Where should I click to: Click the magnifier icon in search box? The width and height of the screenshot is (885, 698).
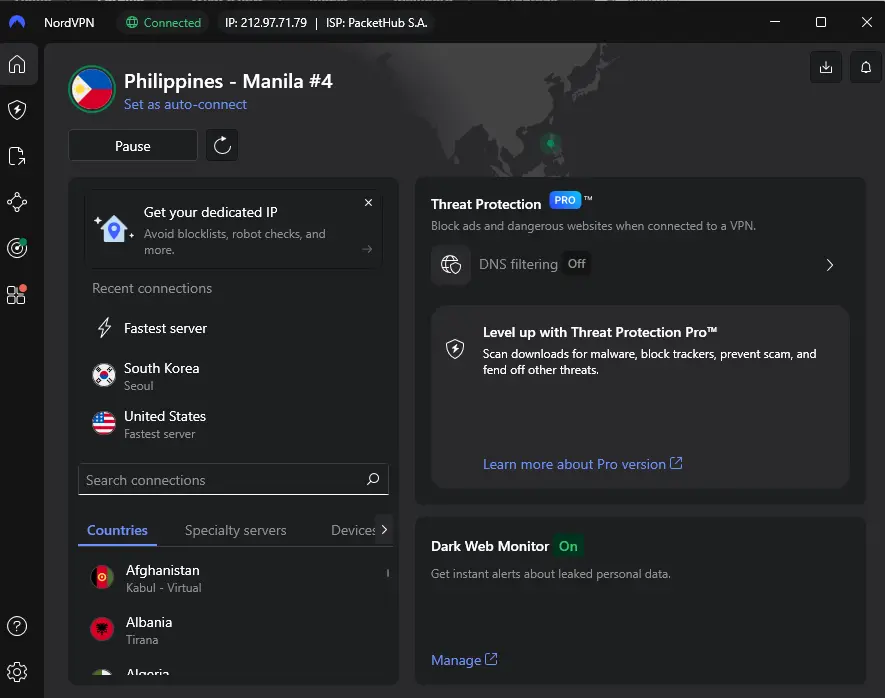pos(373,479)
